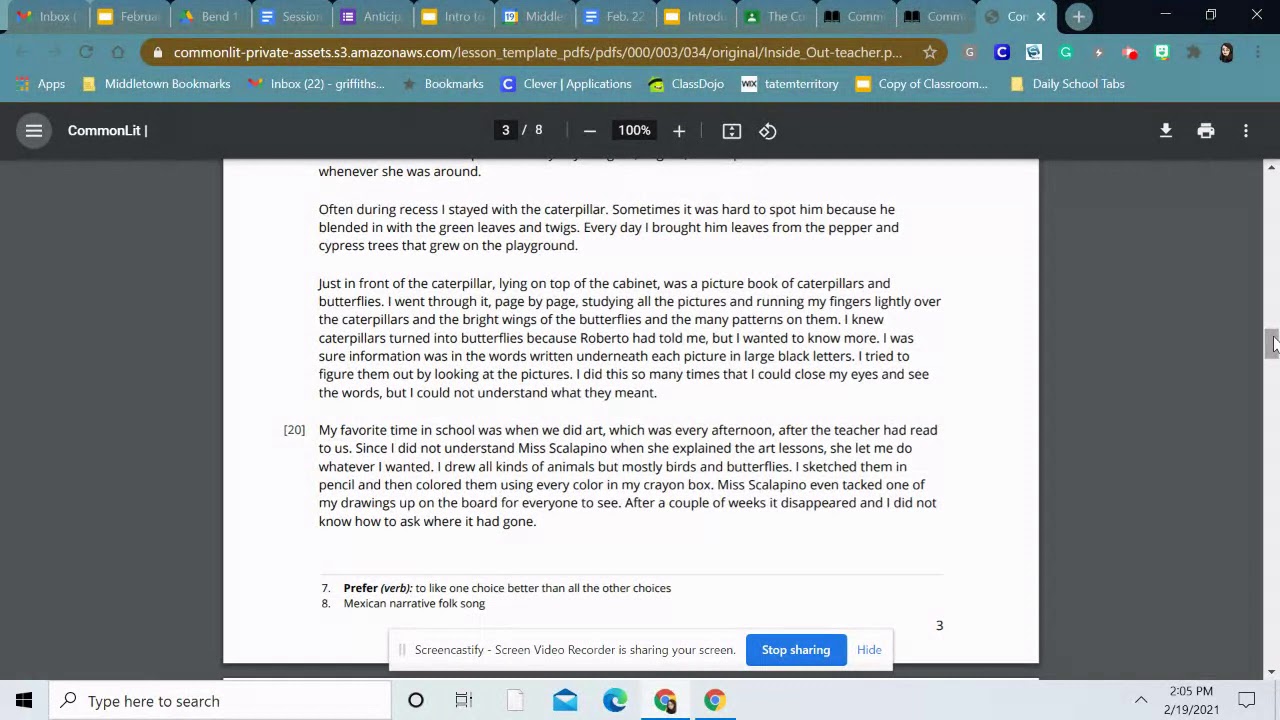
Task: Open the Extensions puzzle icon
Action: 1193,52
